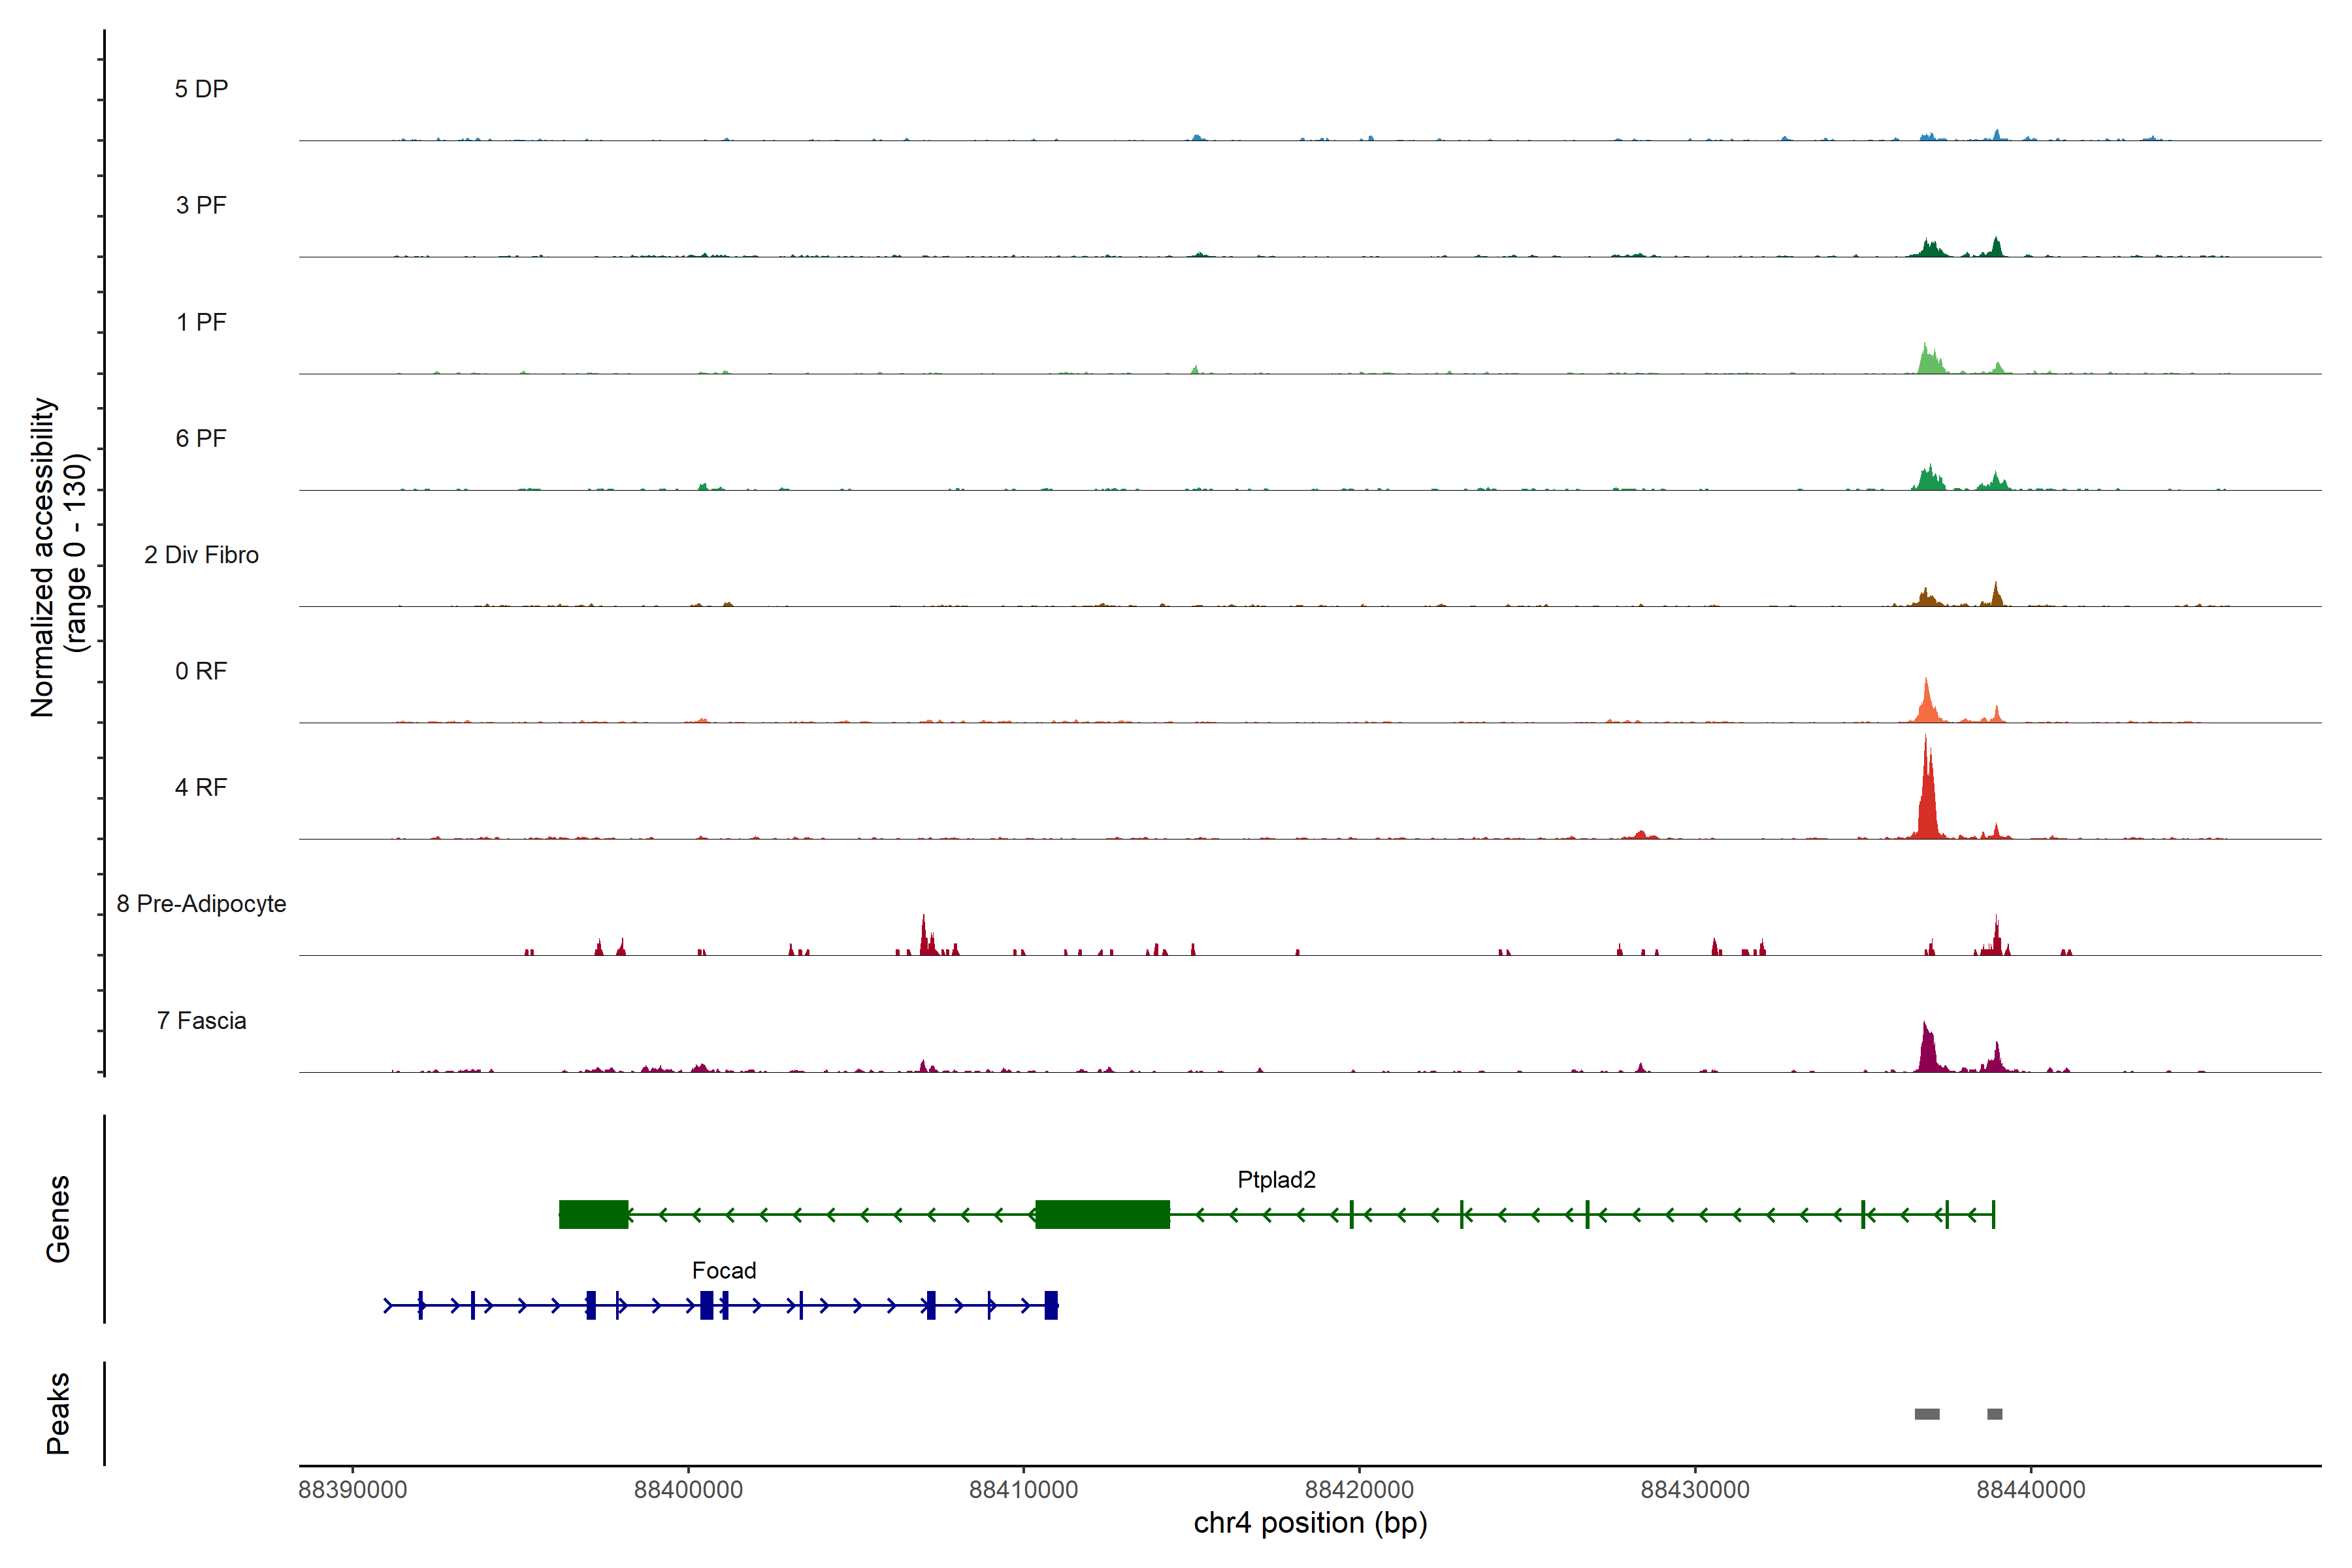Click the 2 Div Fibro label
The height and width of the screenshot is (1568, 2352).
click(x=201, y=555)
